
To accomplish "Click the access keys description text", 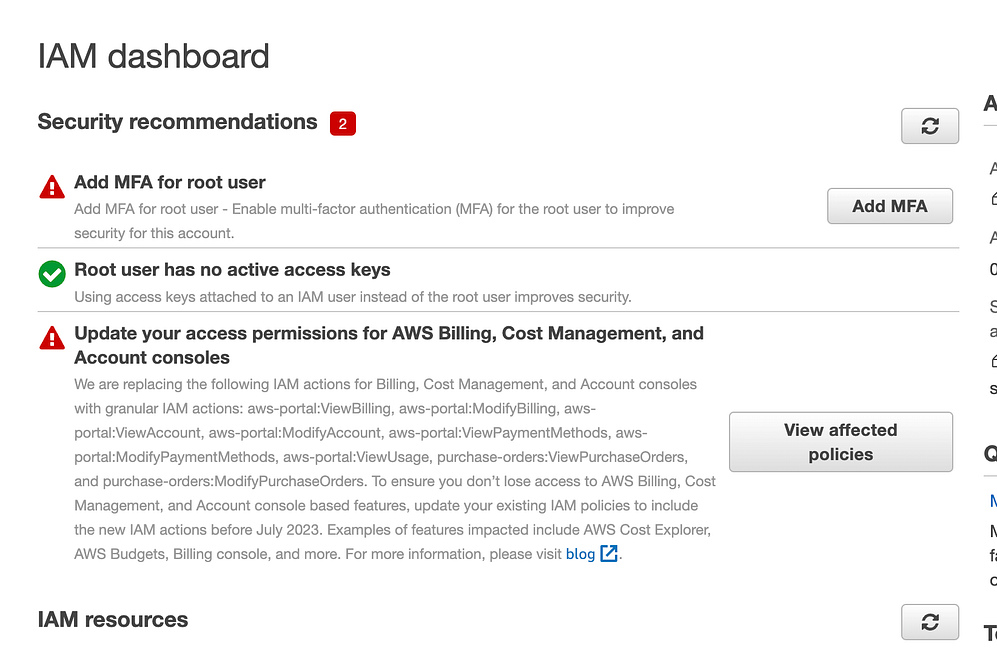I will 352,297.
